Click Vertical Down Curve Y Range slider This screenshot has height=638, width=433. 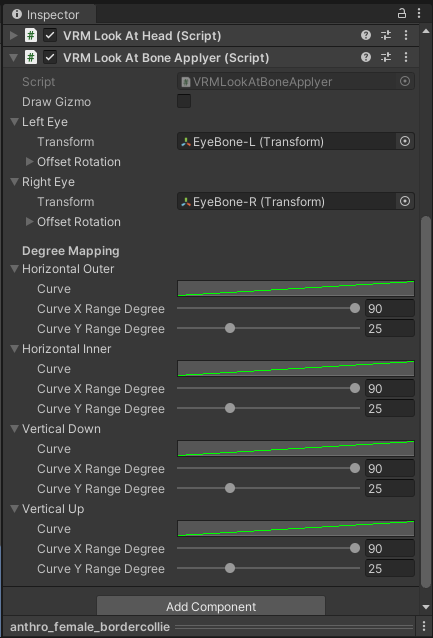(269, 488)
